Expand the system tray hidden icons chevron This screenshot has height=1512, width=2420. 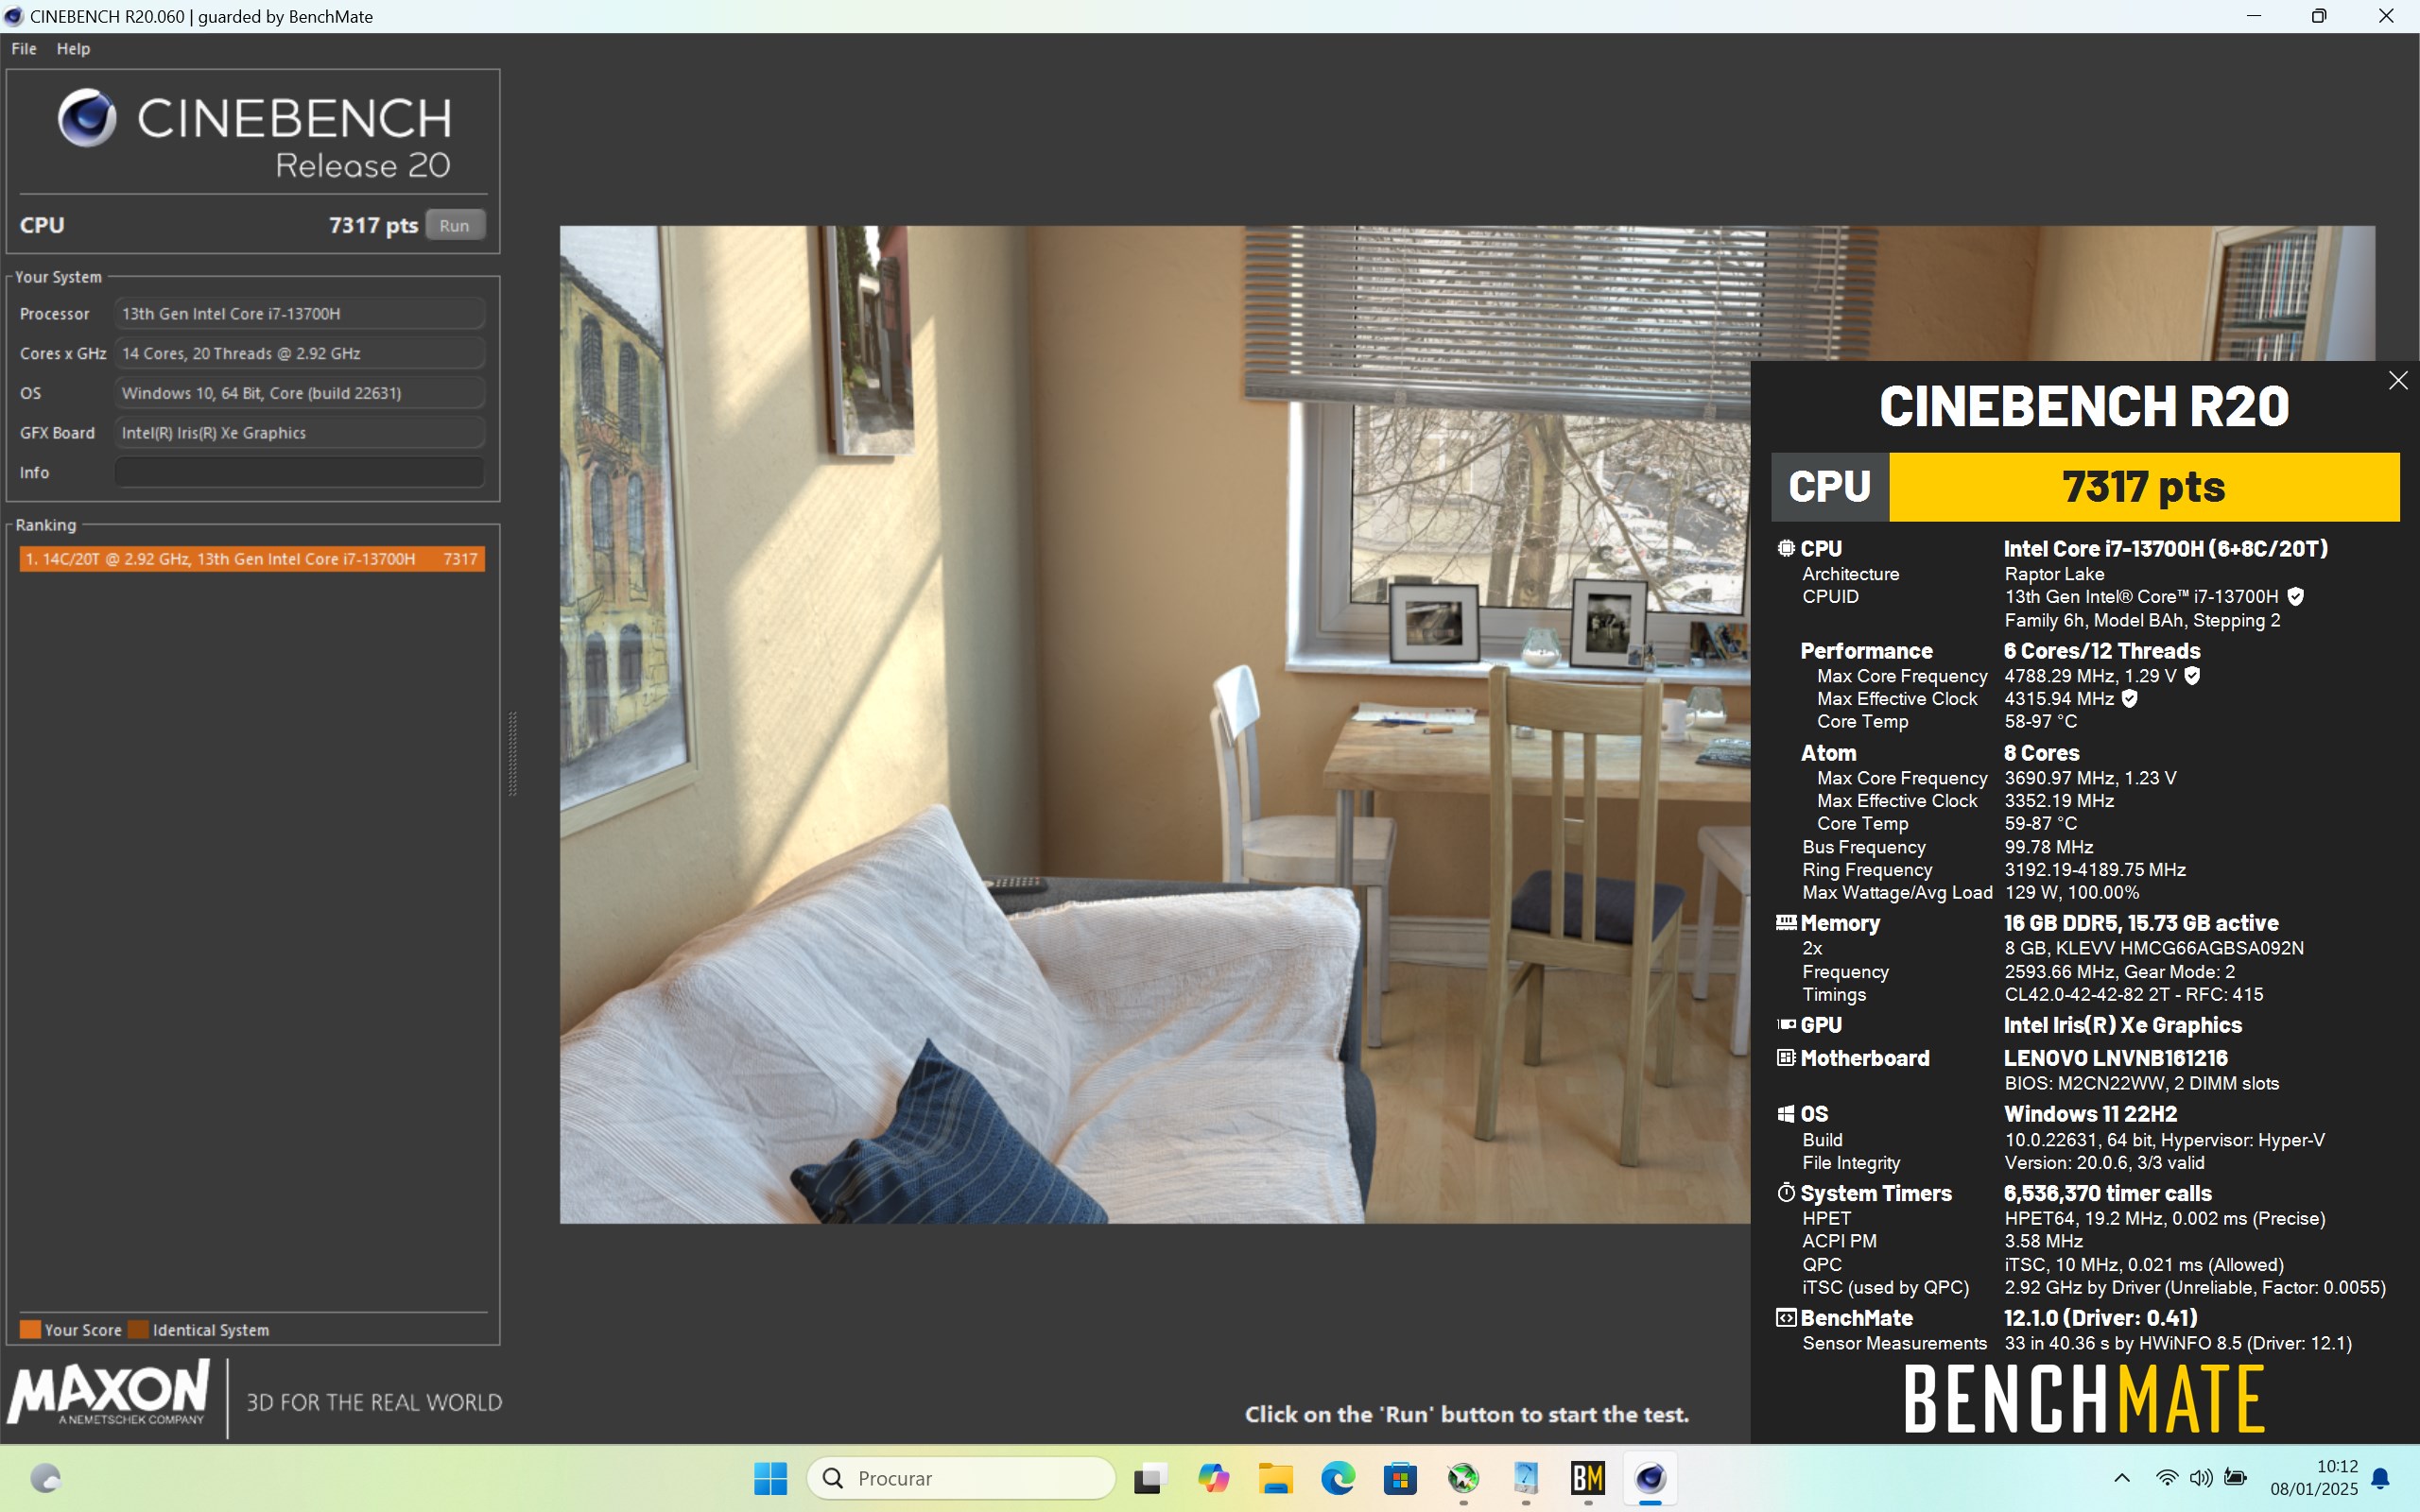pyautogui.click(x=2121, y=1478)
